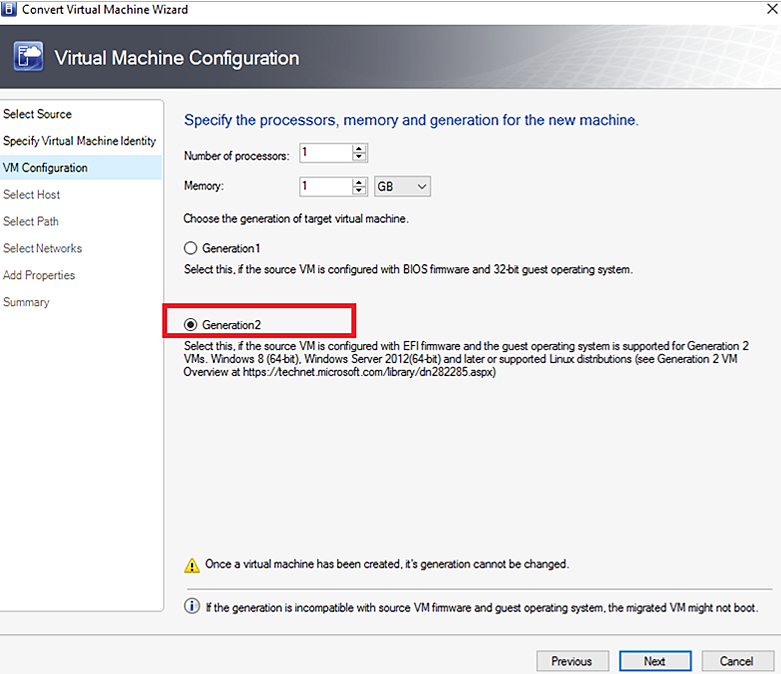Decrease memory value with down arrow
This screenshot has height=674, width=781.
pos(359,191)
